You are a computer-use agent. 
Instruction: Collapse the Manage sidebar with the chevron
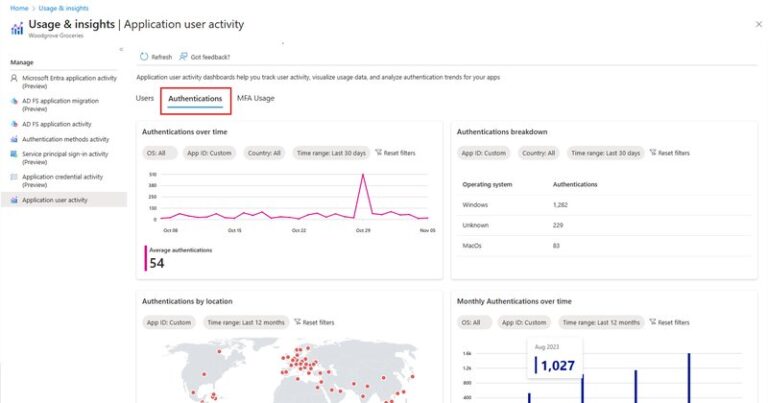[121, 49]
